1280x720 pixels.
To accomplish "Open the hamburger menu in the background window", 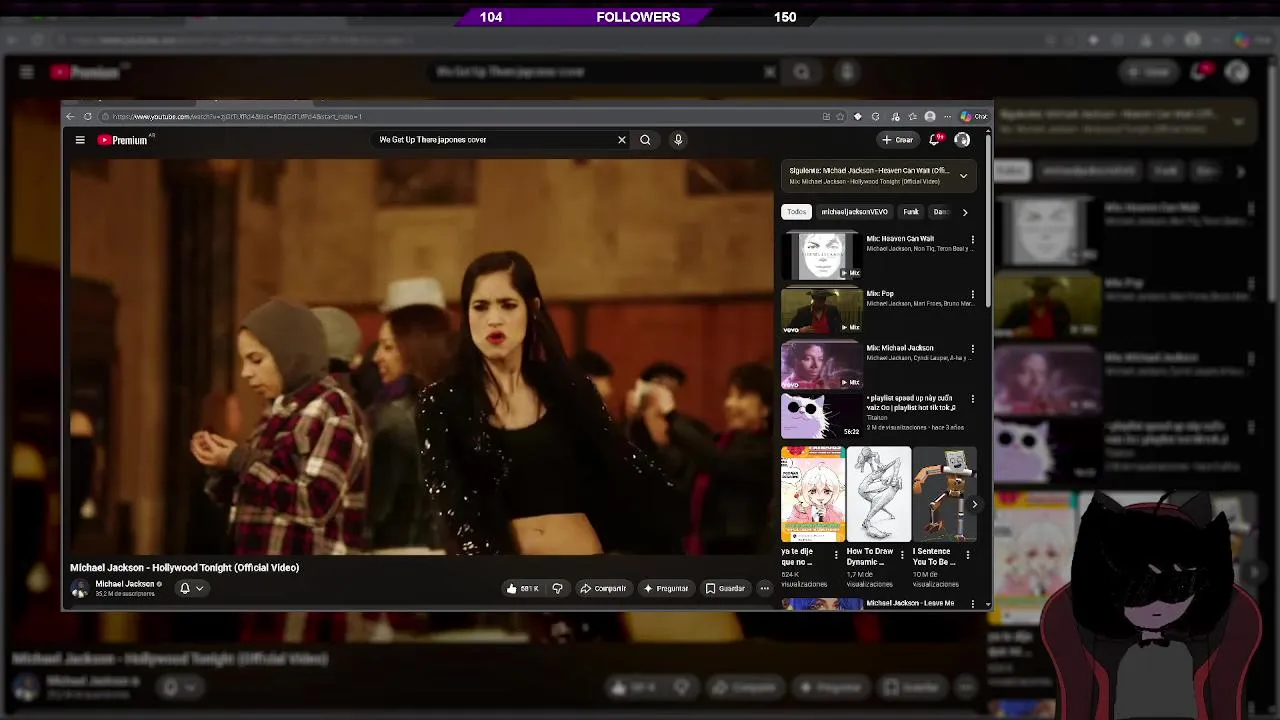I will [27, 72].
